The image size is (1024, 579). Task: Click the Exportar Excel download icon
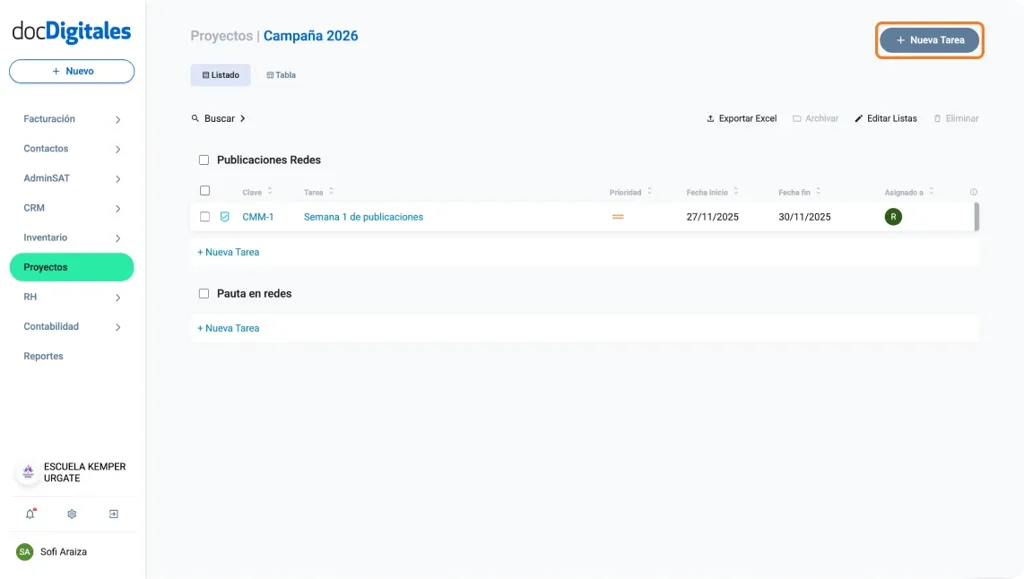click(x=709, y=118)
